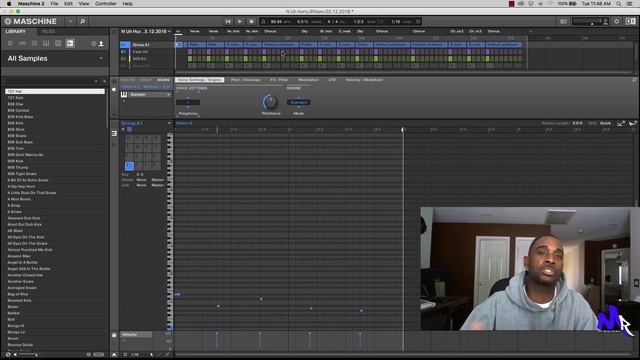Image resolution: width=640 pixels, height=360 pixels.
Task: Click the step grid 1/16 value at bottom
Action: tap(135, 355)
